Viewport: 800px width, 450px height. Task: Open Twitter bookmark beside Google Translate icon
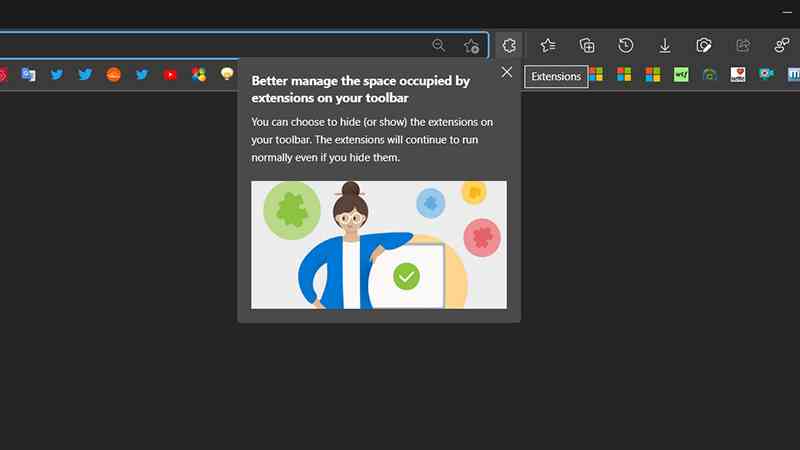click(x=57, y=74)
